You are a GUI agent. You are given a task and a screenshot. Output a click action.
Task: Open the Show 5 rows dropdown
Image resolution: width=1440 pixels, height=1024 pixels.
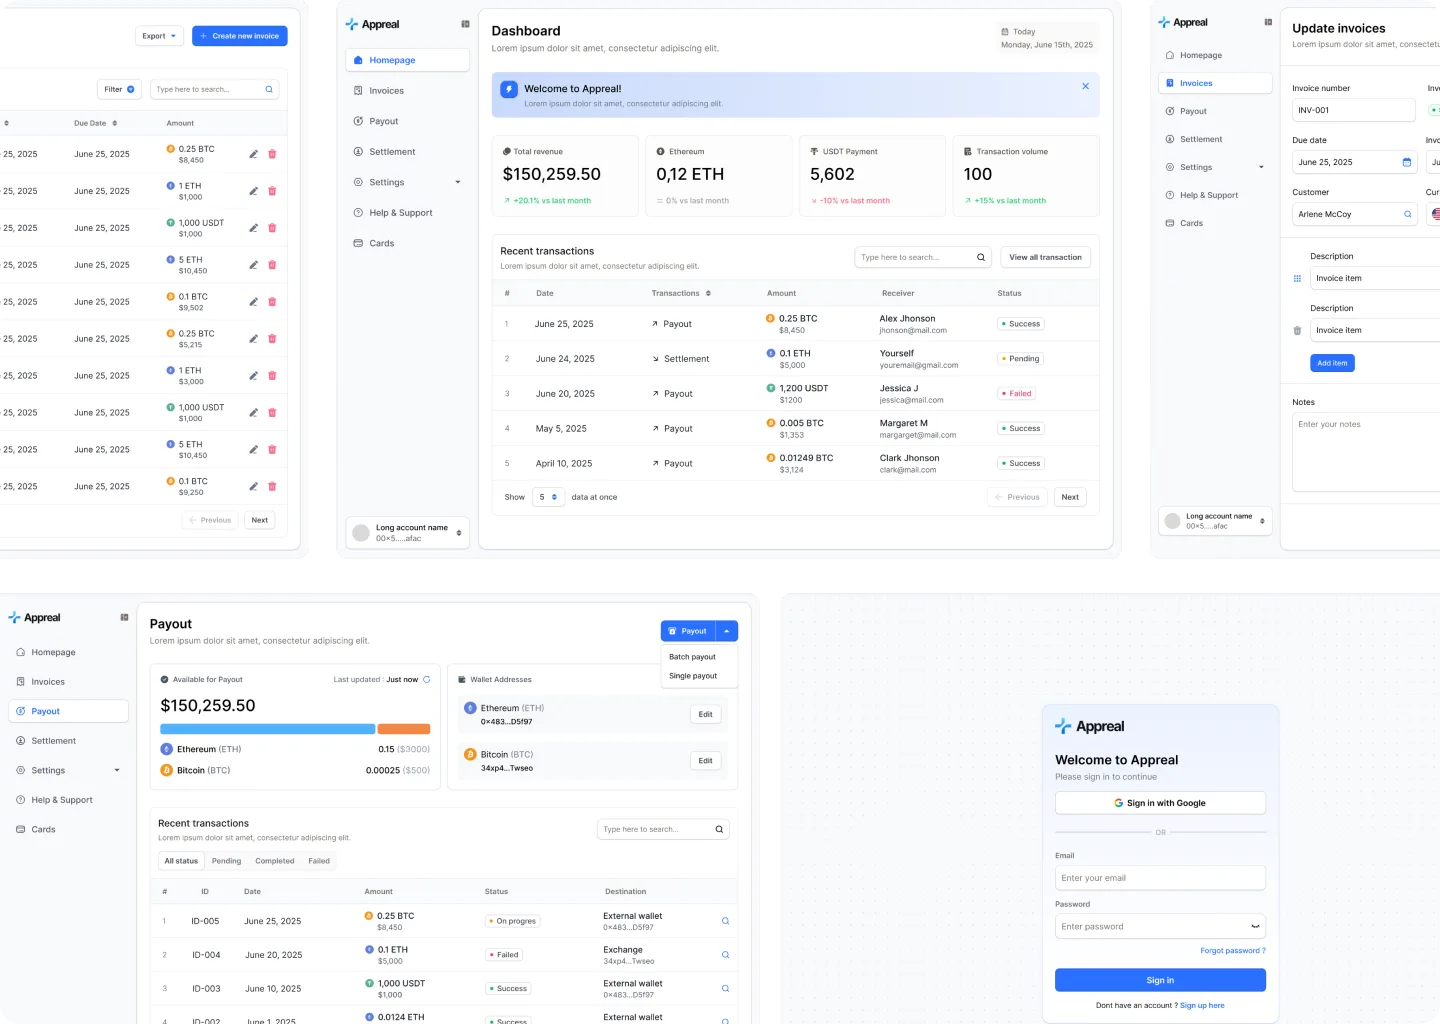tap(549, 497)
